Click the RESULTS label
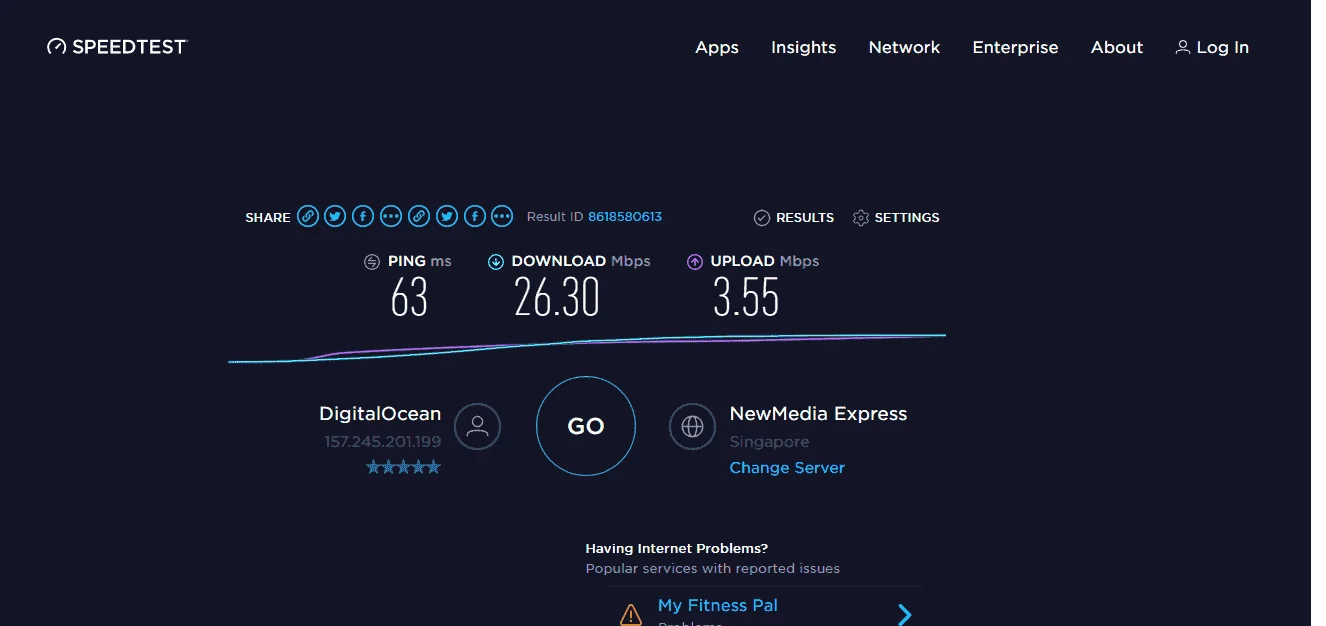 coord(805,217)
